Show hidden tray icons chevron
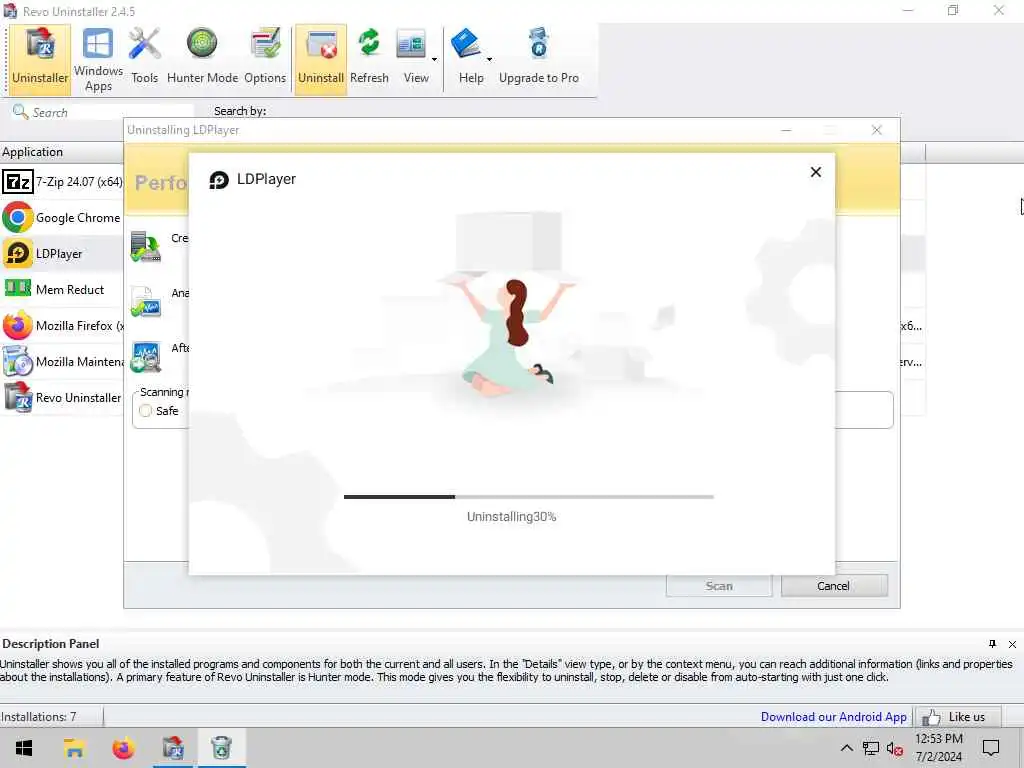The image size is (1024, 768). (x=846, y=748)
